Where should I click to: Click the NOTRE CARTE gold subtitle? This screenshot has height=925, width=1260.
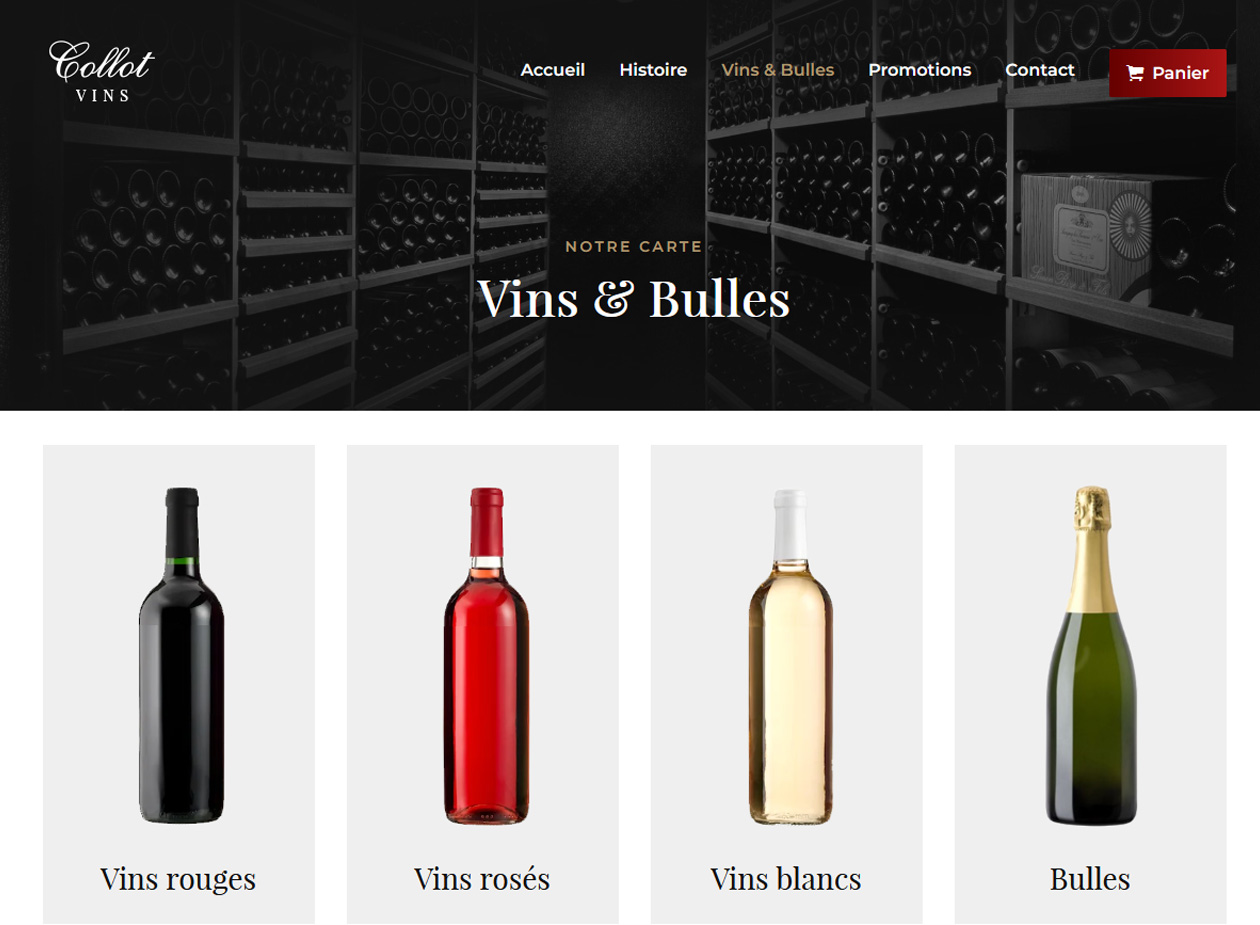634,247
